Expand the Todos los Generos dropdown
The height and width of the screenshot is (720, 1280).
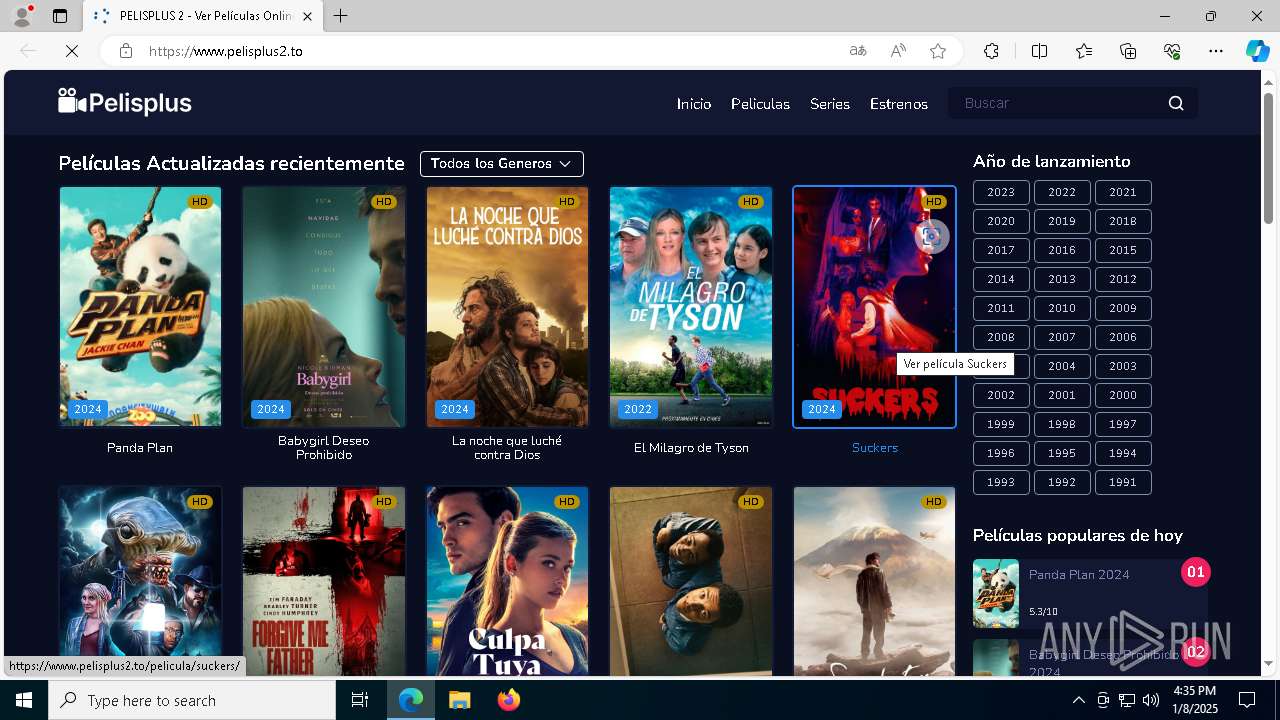pyautogui.click(x=501, y=163)
